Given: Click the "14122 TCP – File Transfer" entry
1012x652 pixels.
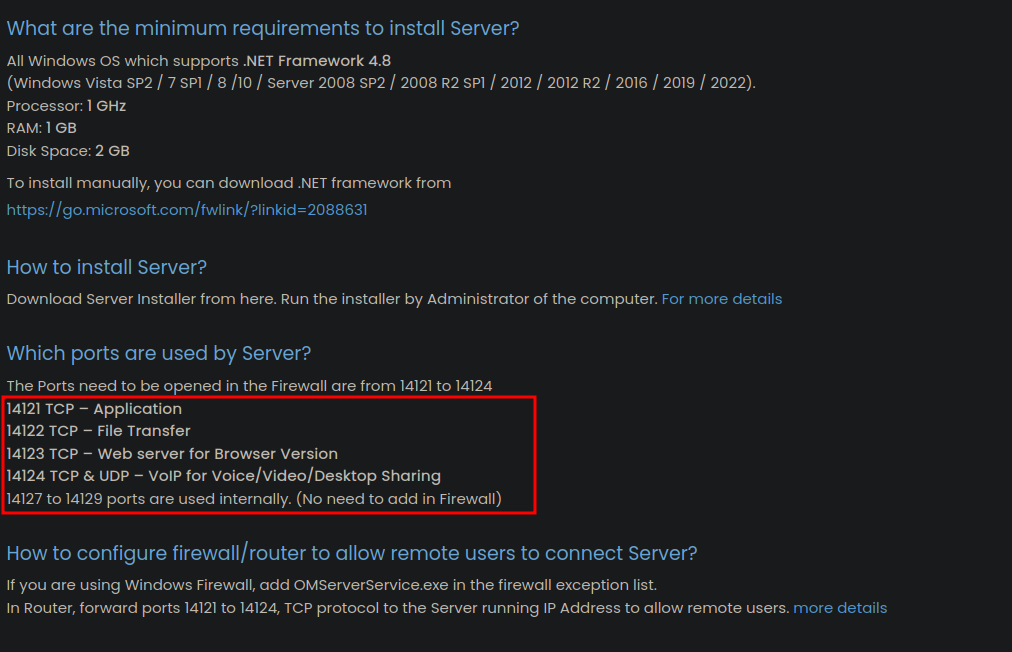Looking at the screenshot, I should click(98, 431).
